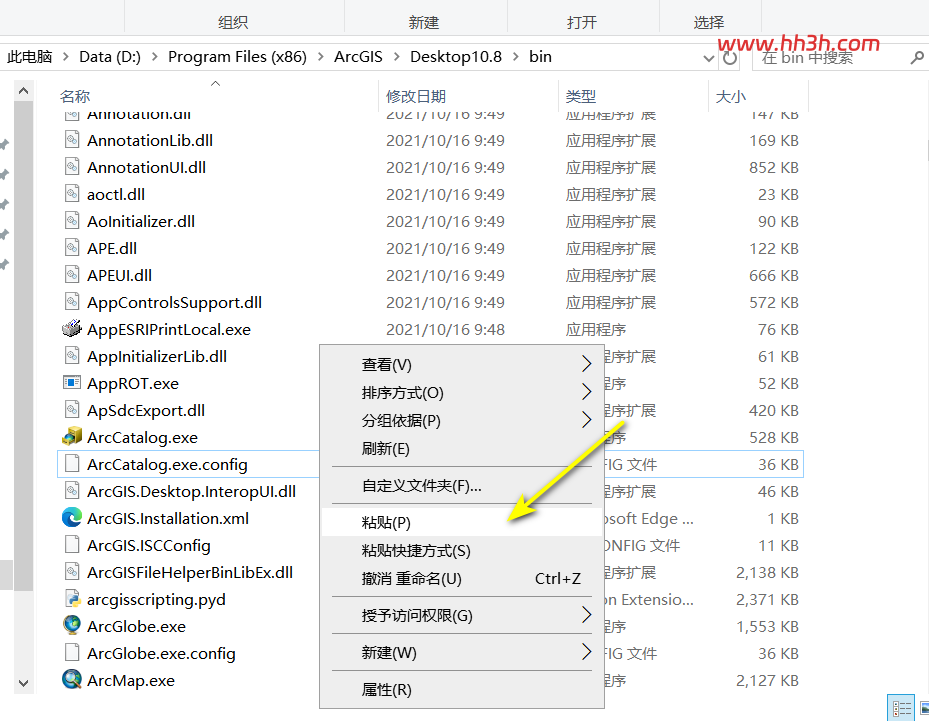Image resolution: width=929 pixels, height=721 pixels.
Task: Select the arcgisscripting.pyd file name
Action: pos(156,600)
